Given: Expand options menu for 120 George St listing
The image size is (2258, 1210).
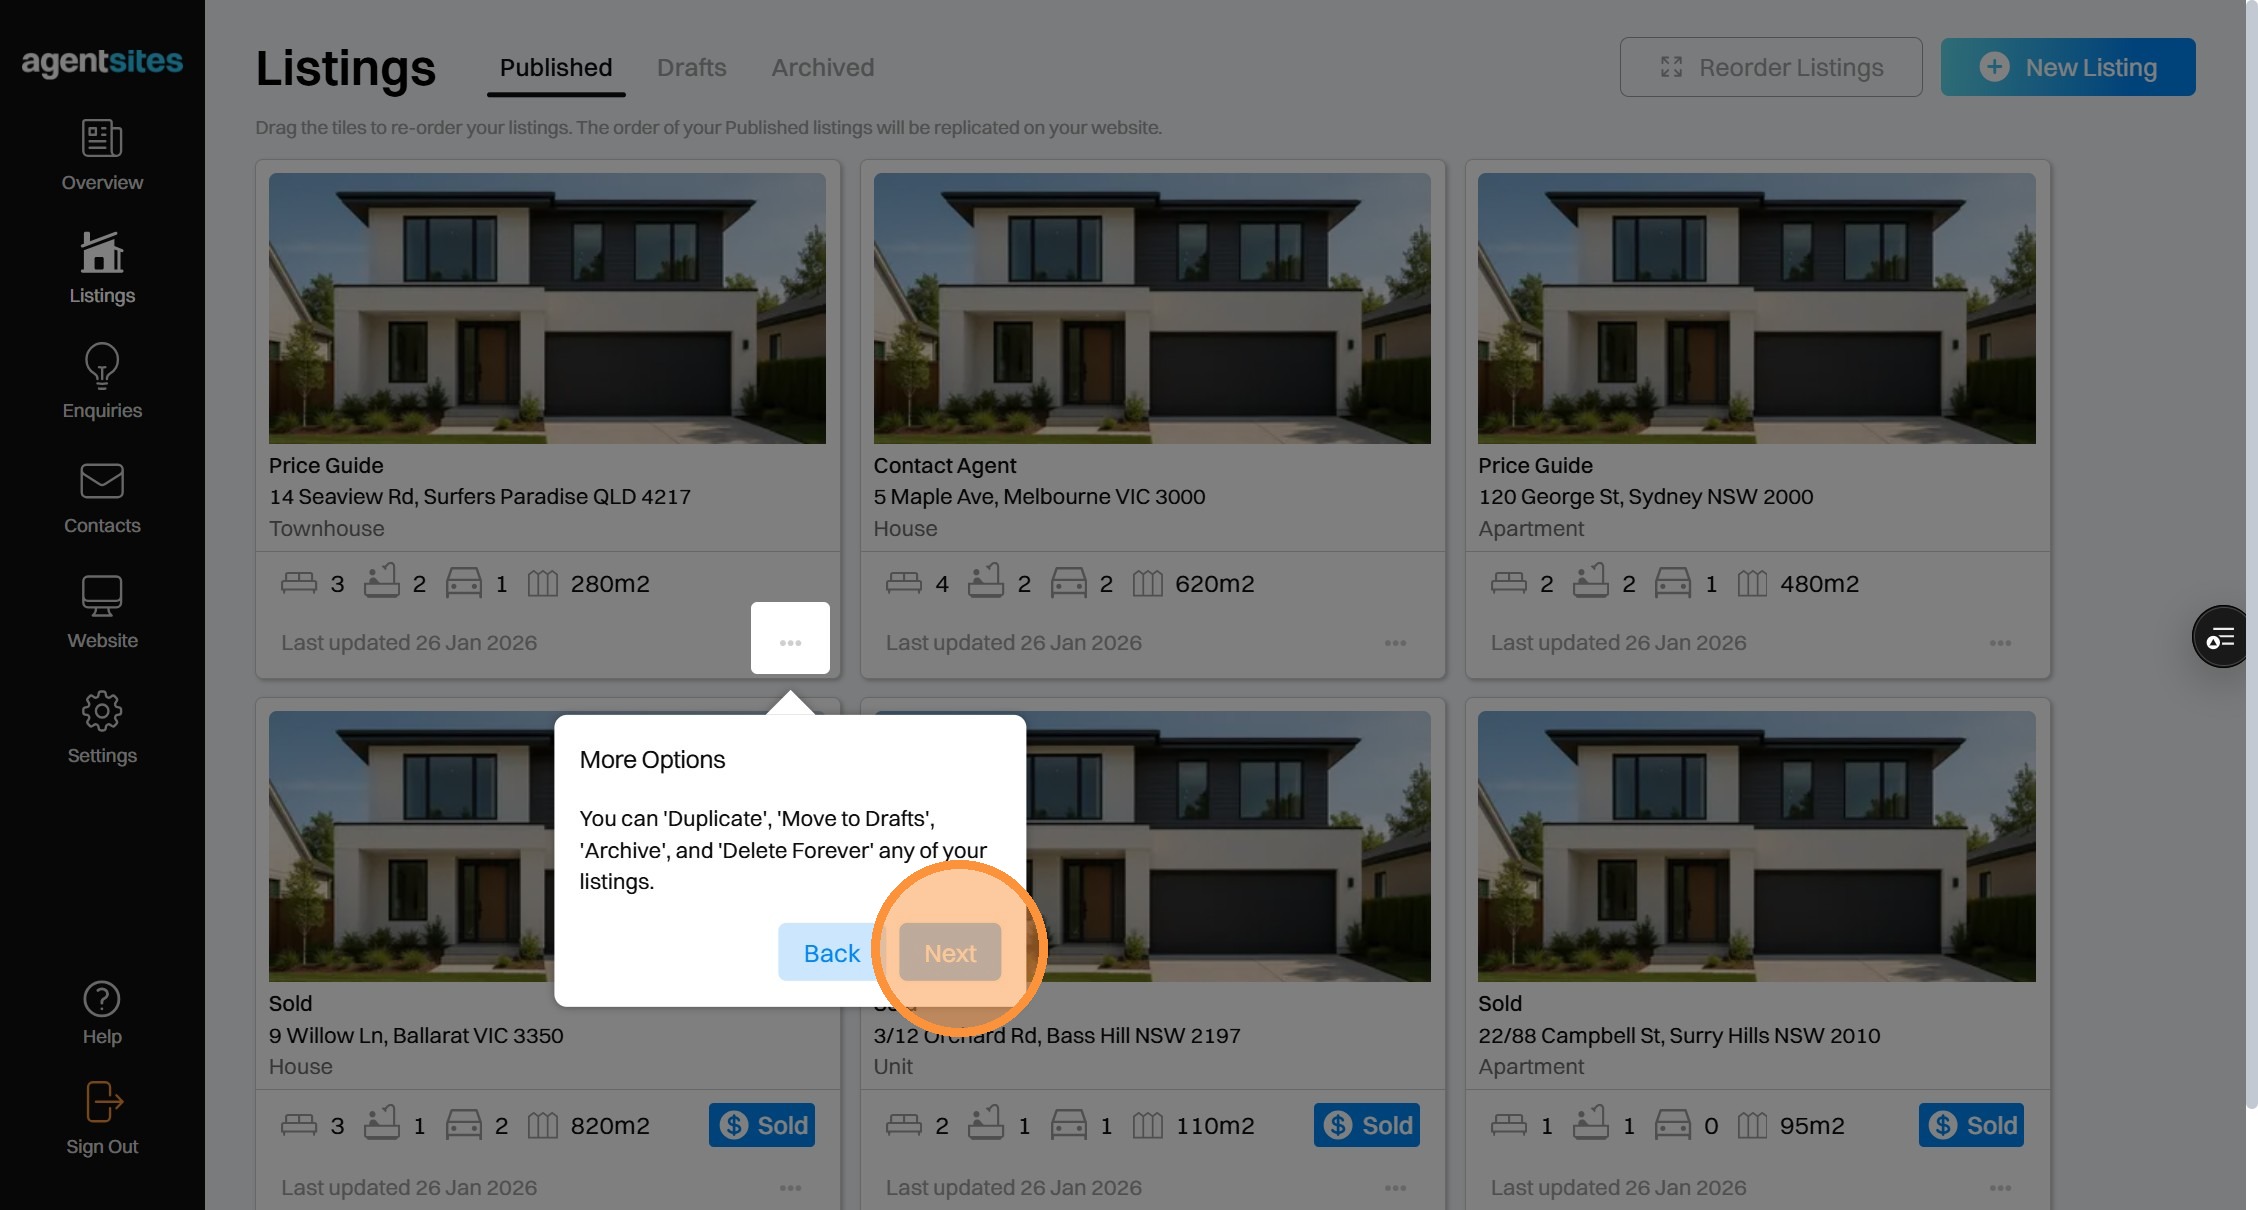Looking at the screenshot, I should tap(2000, 643).
